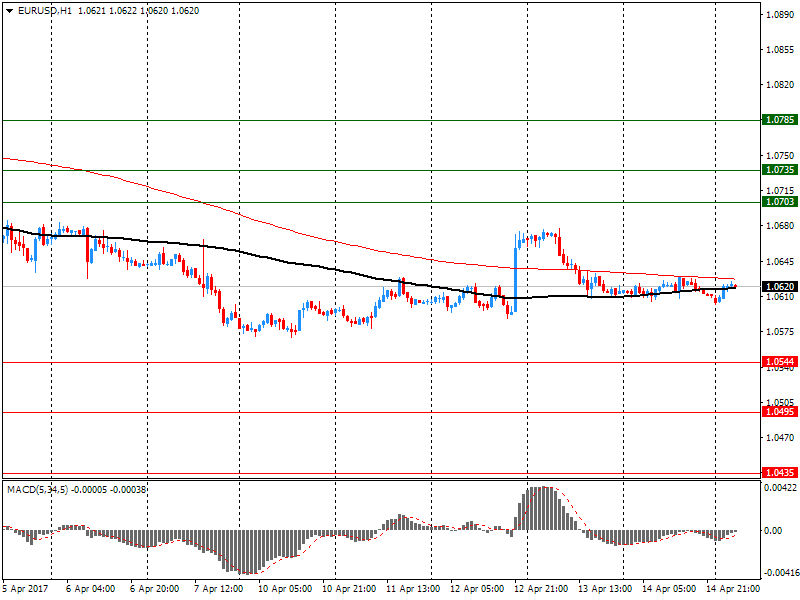Click the 7 Apr 12:00 time axis label
This screenshot has width=800, height=600.
tap(218, 589)
